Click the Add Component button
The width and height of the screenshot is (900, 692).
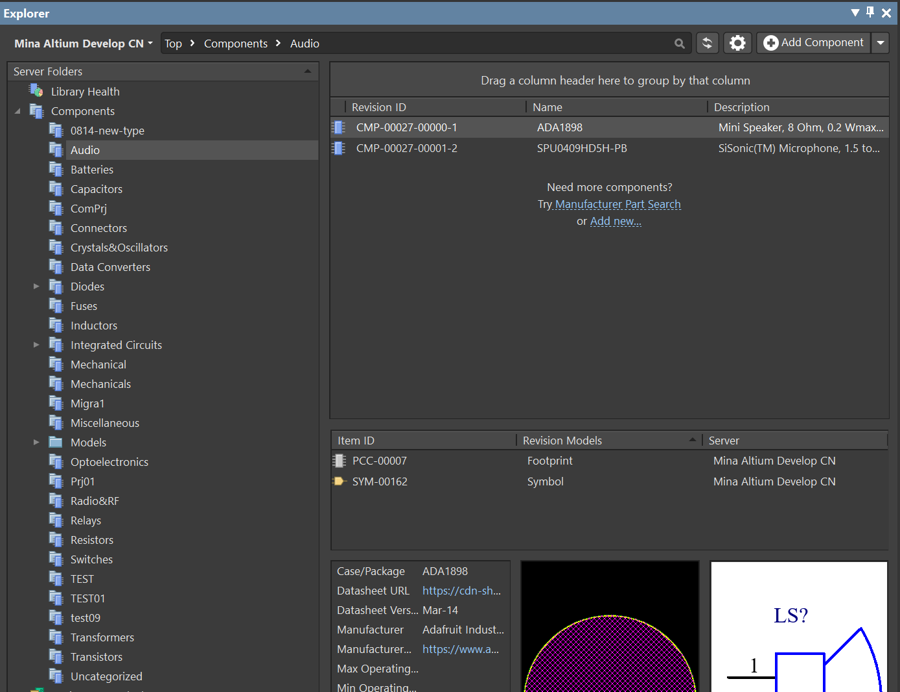coord(814,43)
